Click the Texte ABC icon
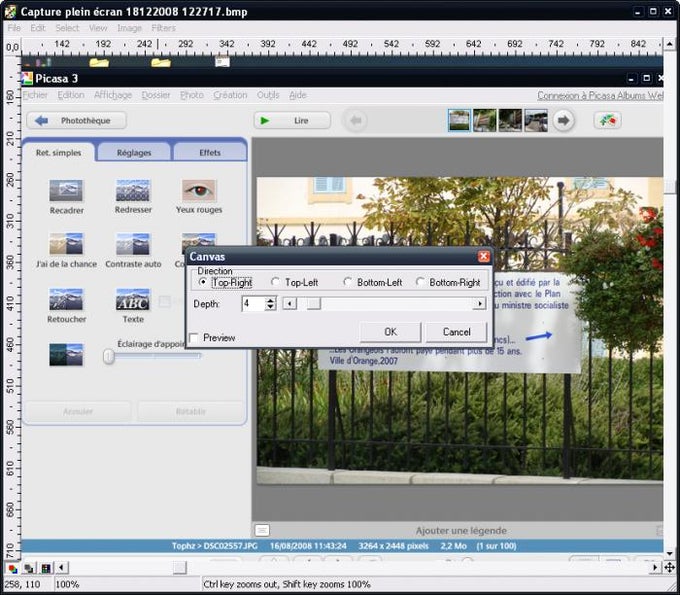The width and height of the screenshot is (680, 595). coord(133,299)
